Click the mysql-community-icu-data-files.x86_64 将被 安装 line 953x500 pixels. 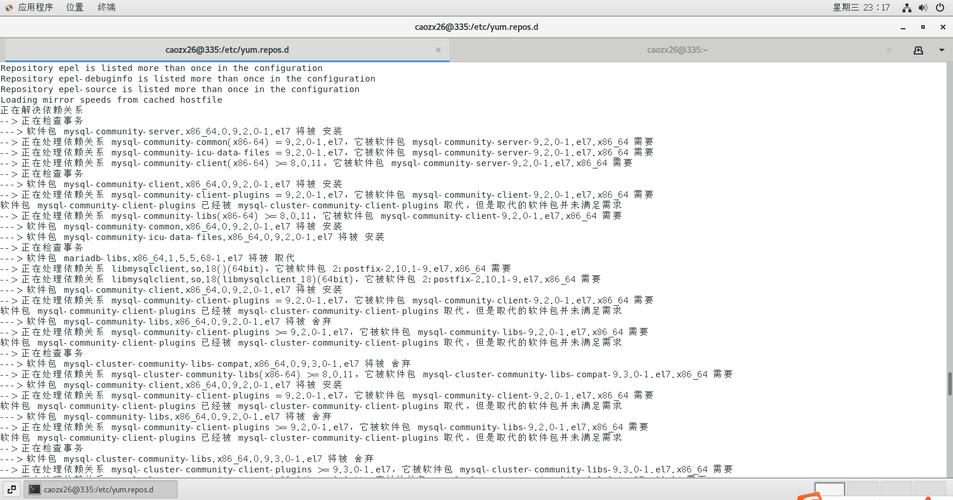coord(192,237)
